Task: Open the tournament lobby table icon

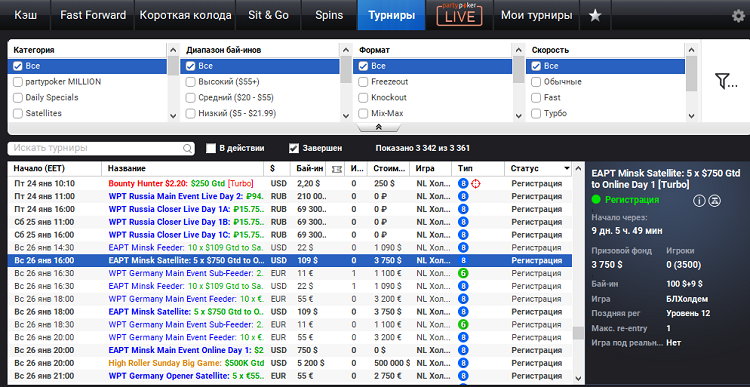Action: [x=716, y=201]
